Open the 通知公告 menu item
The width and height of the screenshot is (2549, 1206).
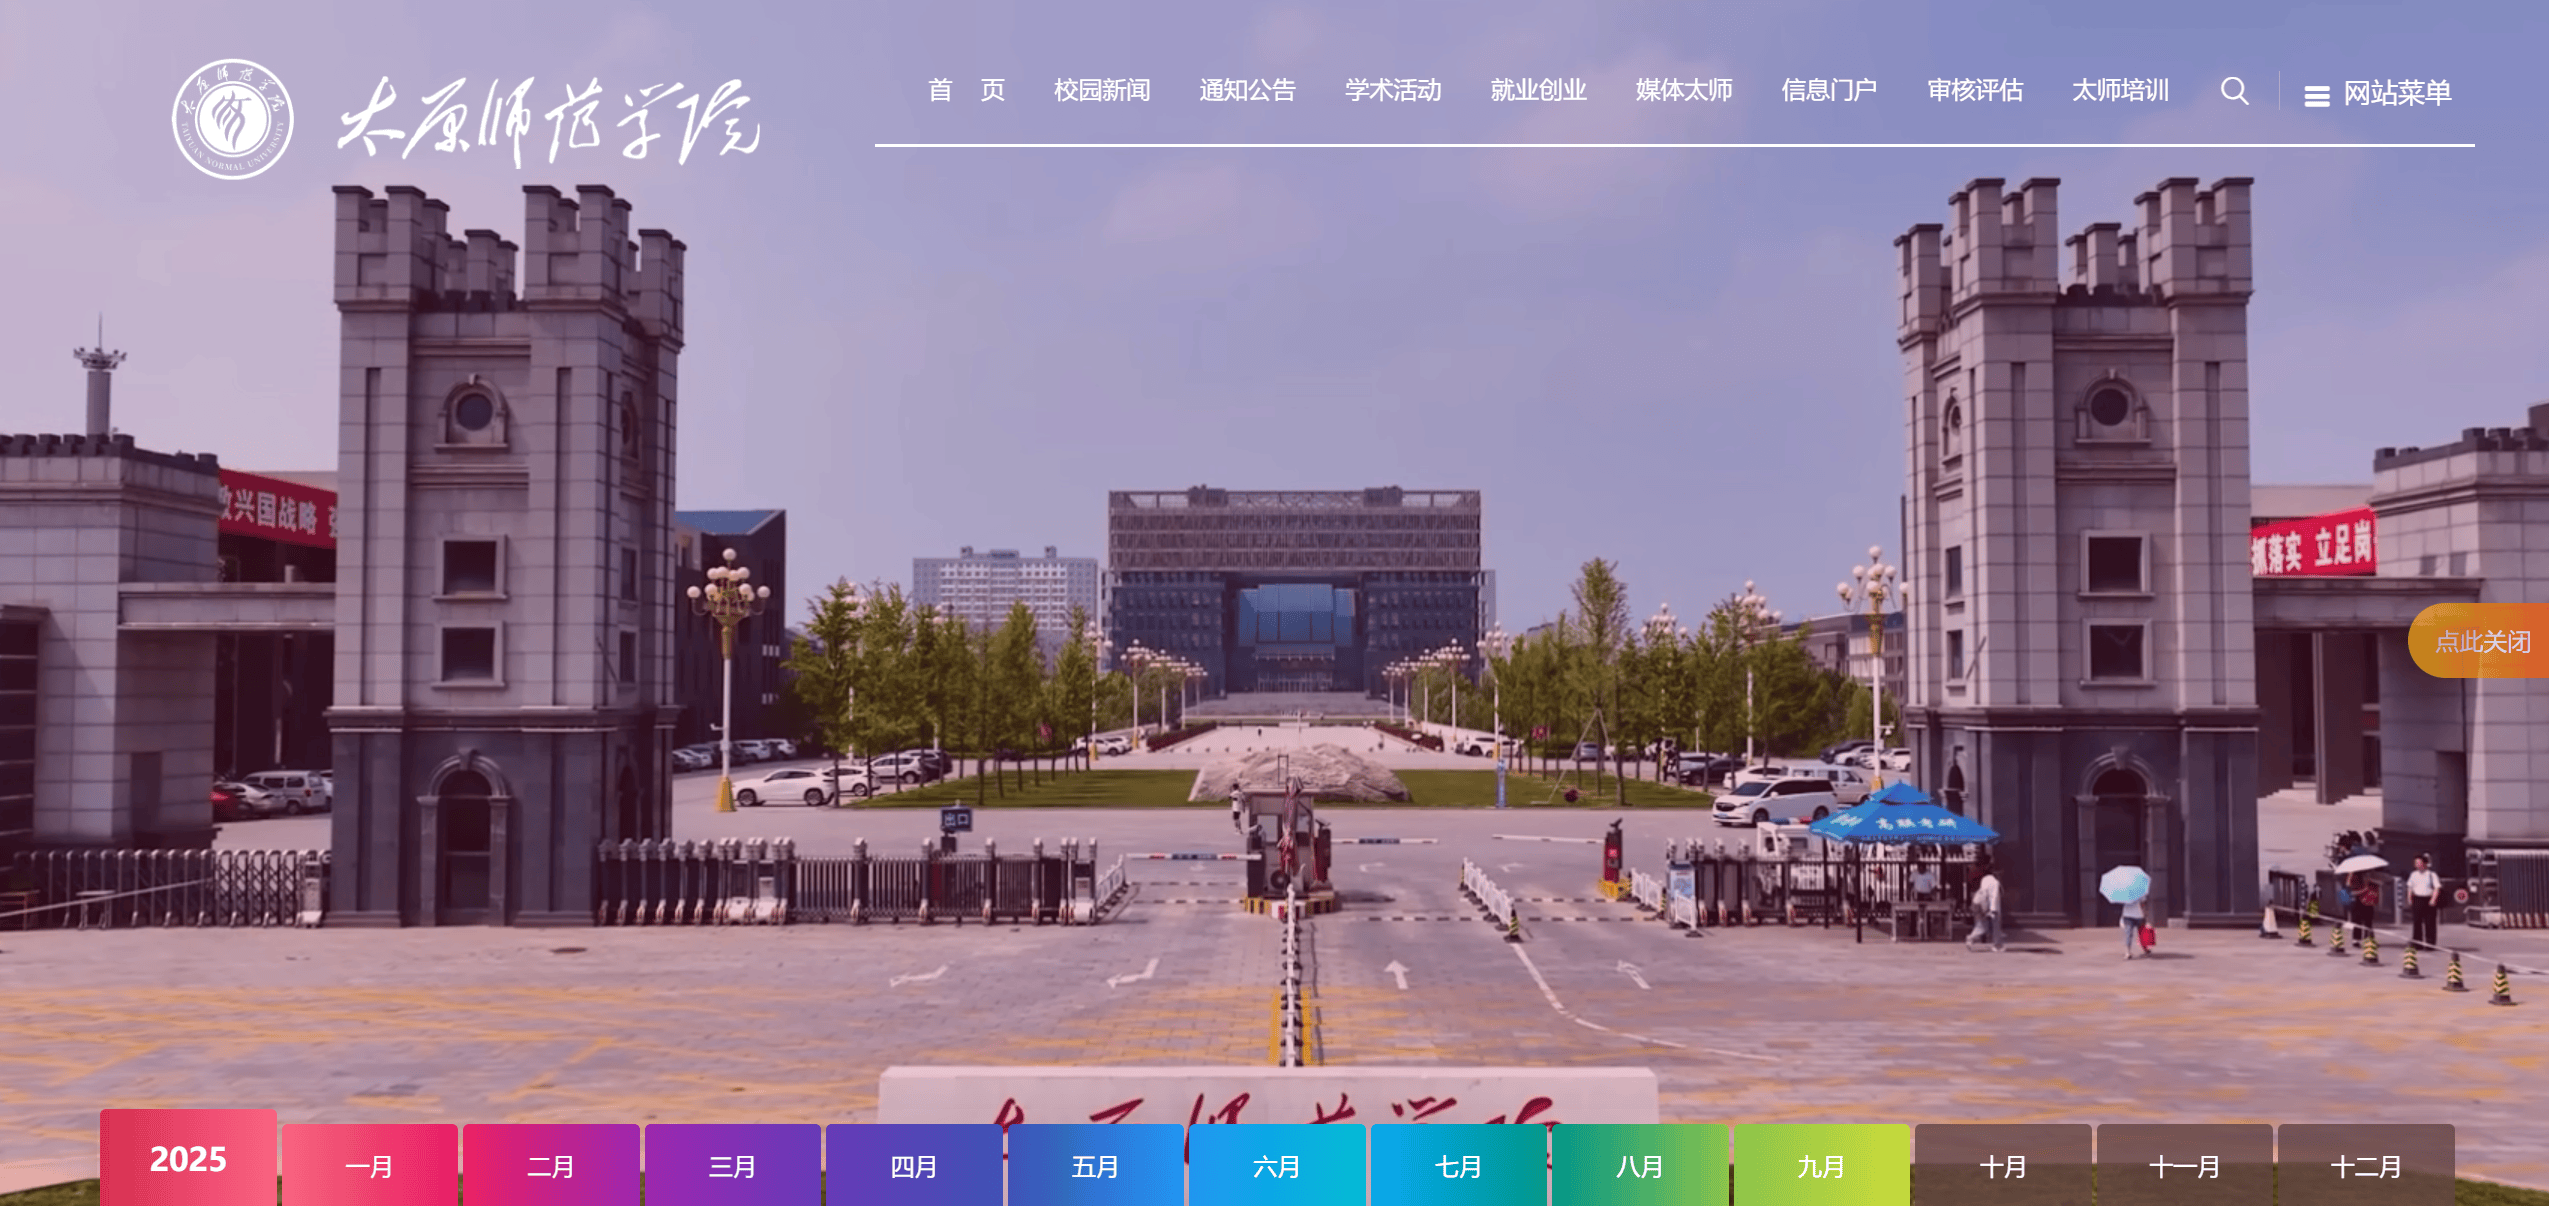1247,91
